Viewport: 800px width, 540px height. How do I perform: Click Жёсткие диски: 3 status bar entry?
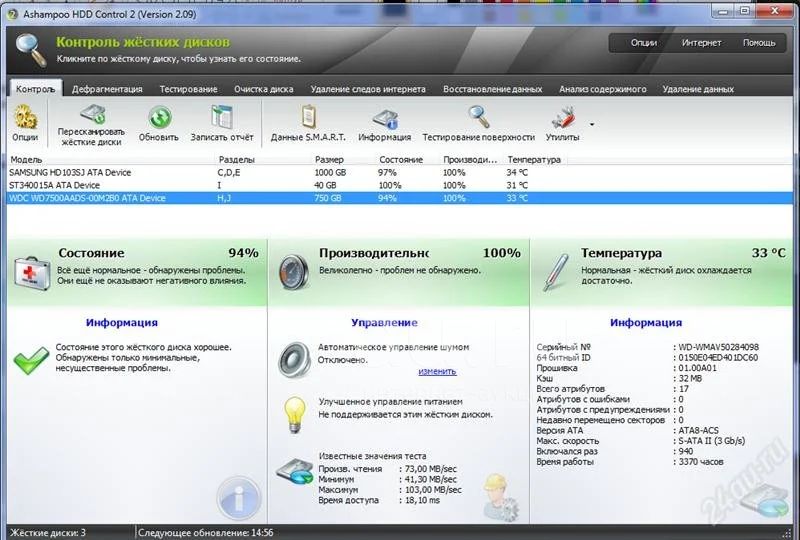pos(48,533)
